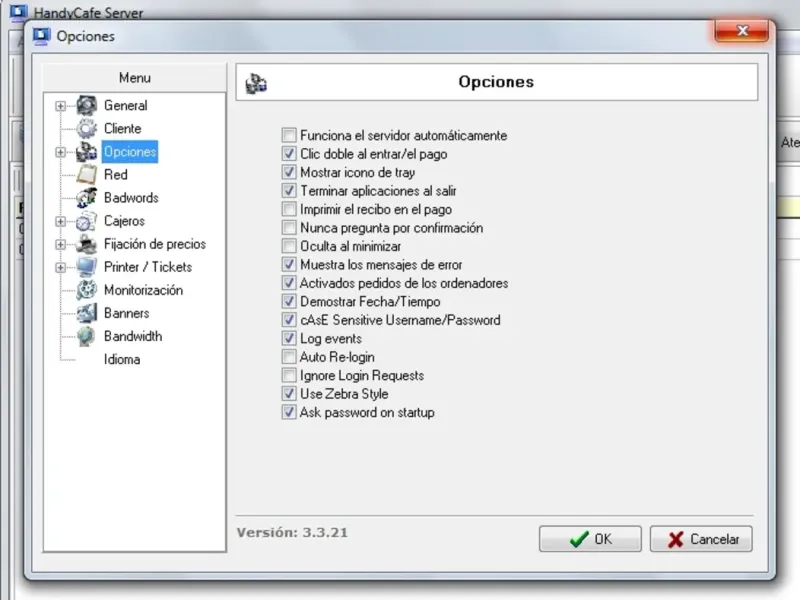Click the Opciones dialog title bar icon
Image resolution: width=800 pixels, height=600 pixels.
pos(41,36)
